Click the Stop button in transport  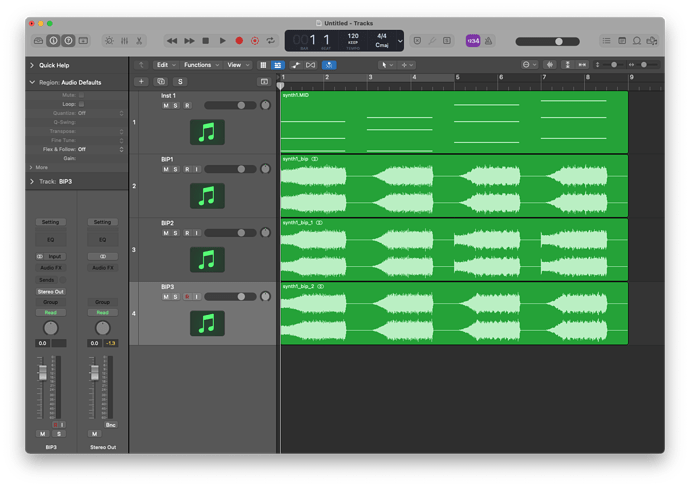click(x=205, y=41)
